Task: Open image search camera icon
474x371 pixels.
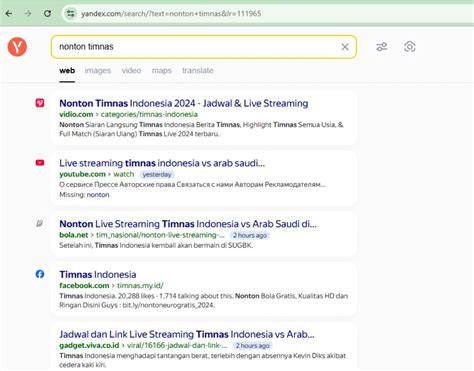Action: click(x=410, y=47)
